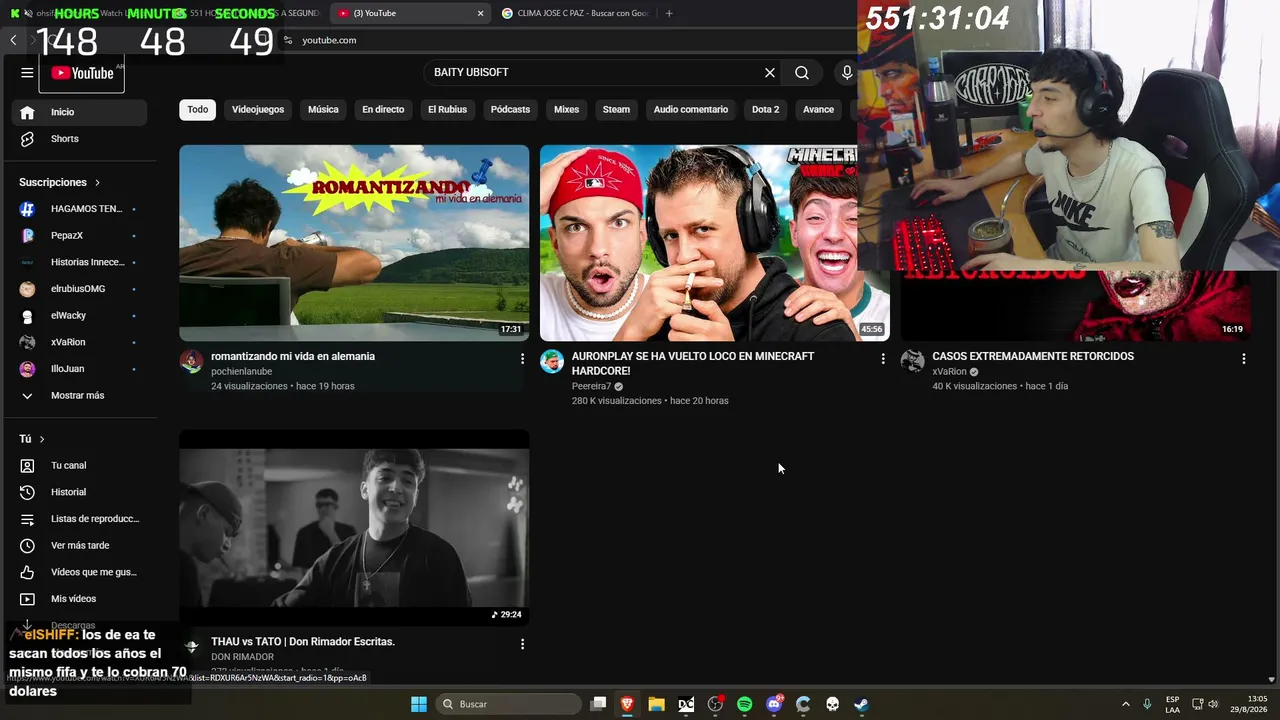This screenshot has width=1280, height=720.
Task: Show hidden system tray icons
Action: 1125,704
